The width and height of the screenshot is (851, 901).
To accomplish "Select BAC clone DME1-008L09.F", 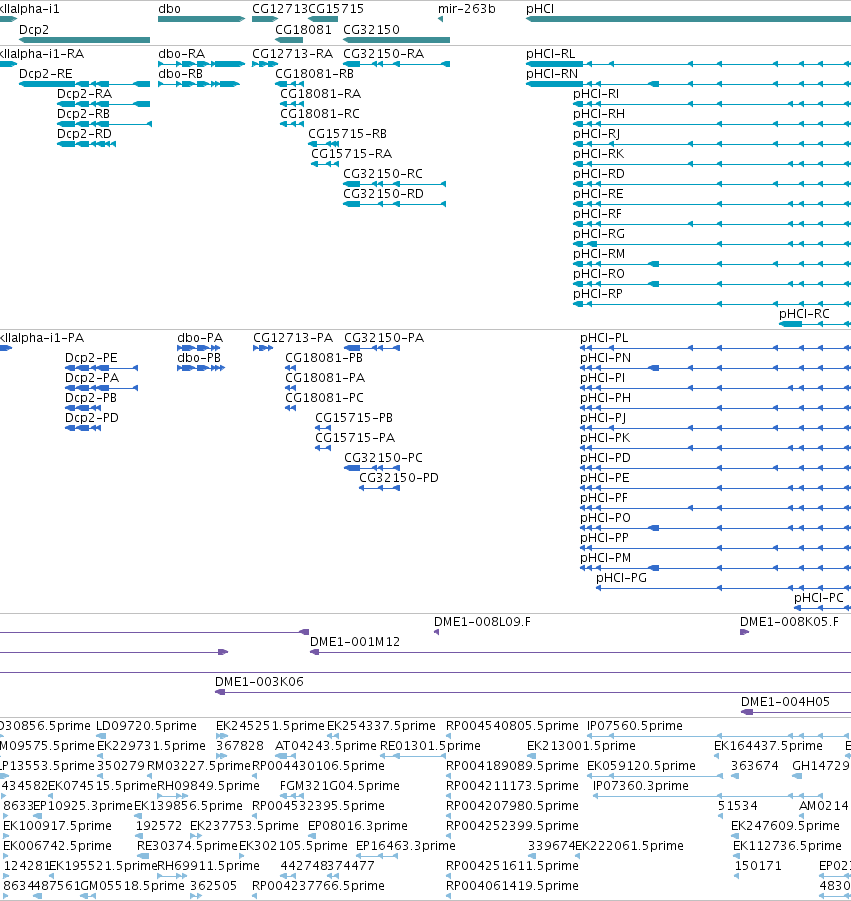I will tap(483, 622).
